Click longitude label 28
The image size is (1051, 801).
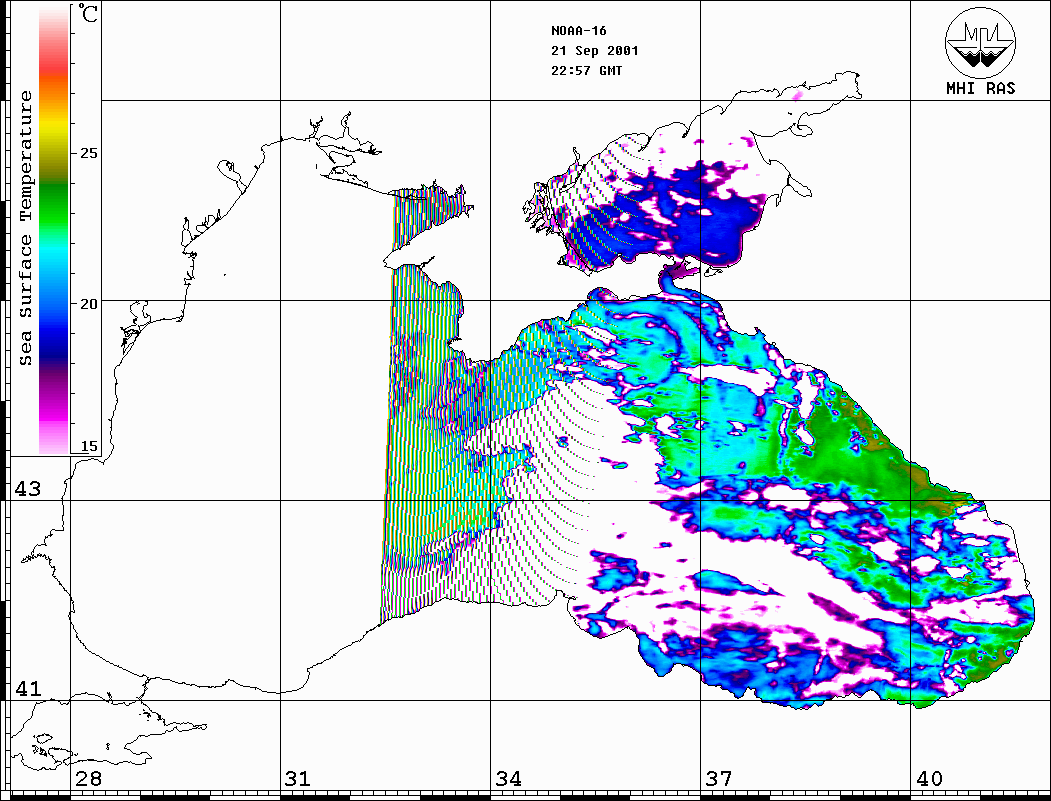pyautogui.click(x=88, y=779)
